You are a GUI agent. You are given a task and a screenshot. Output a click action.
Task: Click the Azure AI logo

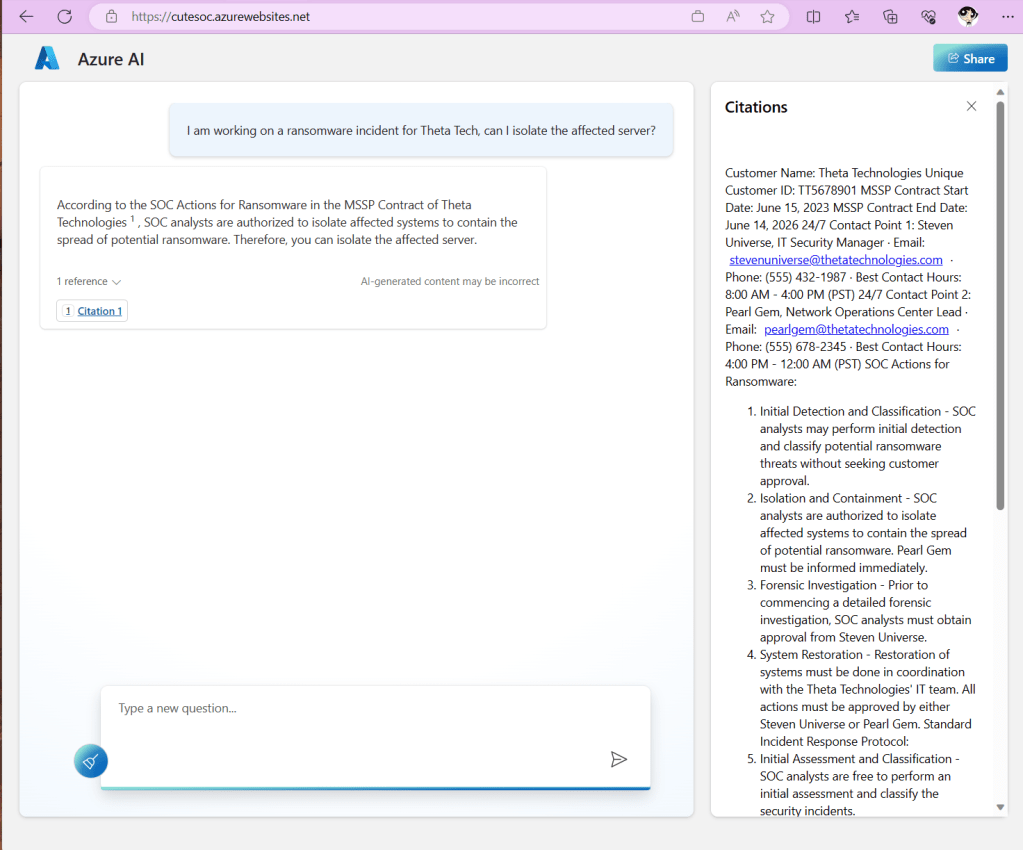click(x=47, y=59)
